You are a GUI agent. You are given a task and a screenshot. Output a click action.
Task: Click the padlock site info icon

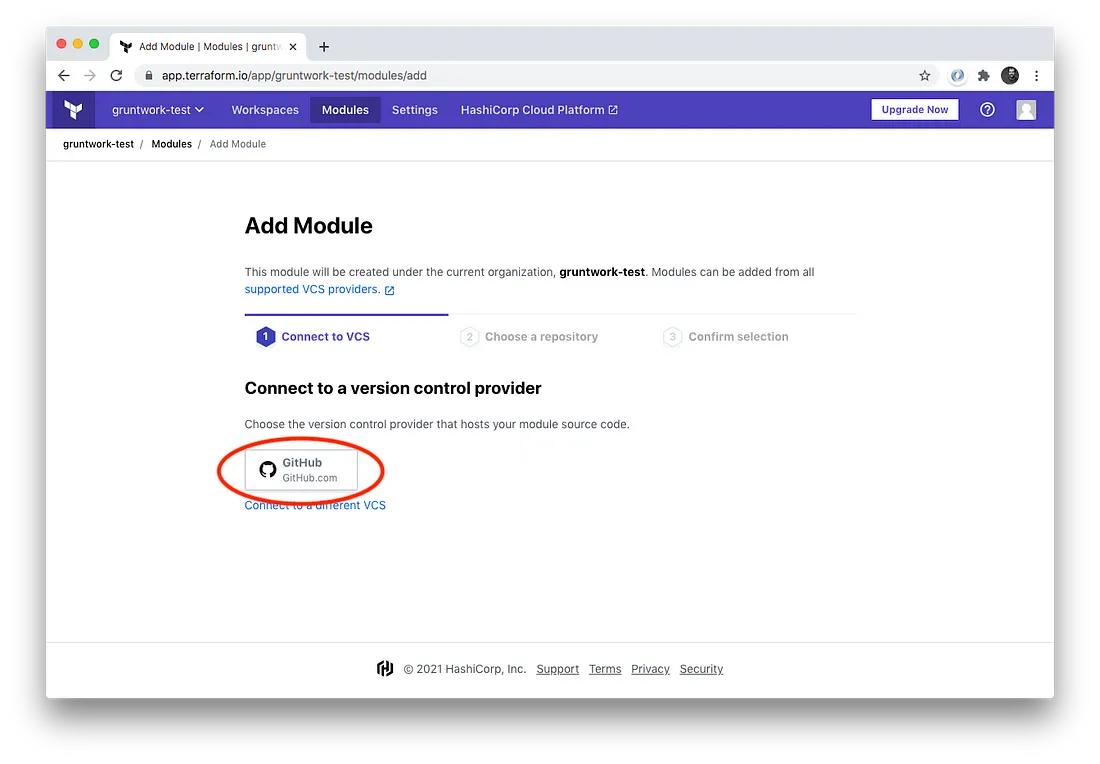[x=149, y=75]
